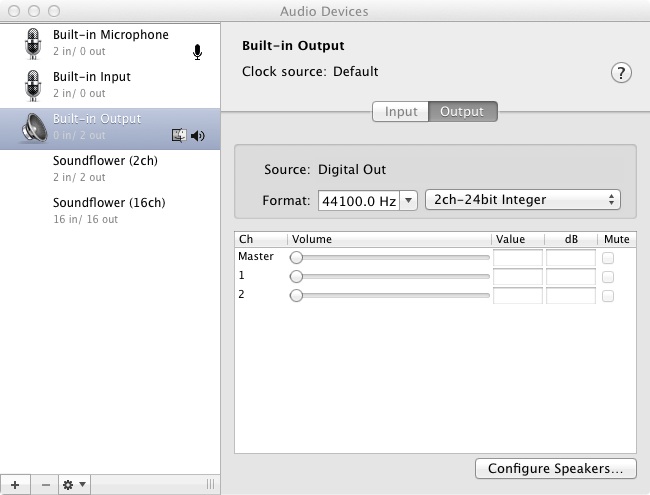Click the default output speaker badge
This screenshot has height=495, width=650.
click(198, 136)
